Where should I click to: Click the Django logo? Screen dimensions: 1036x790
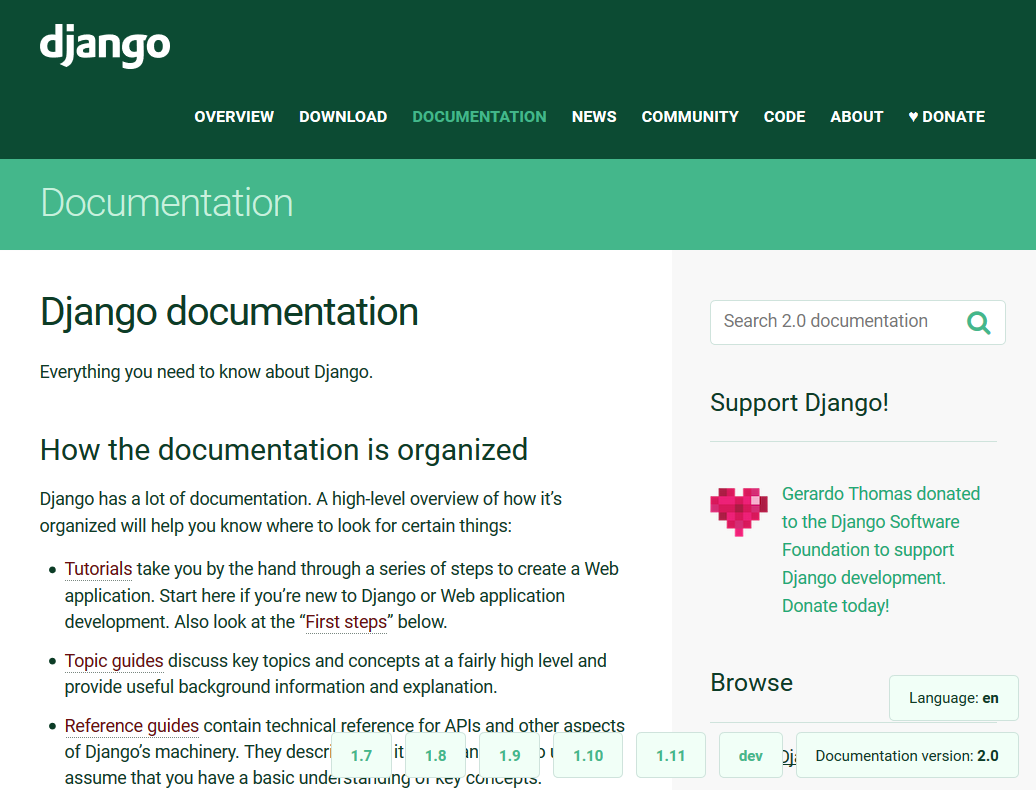tap(105, 46)
